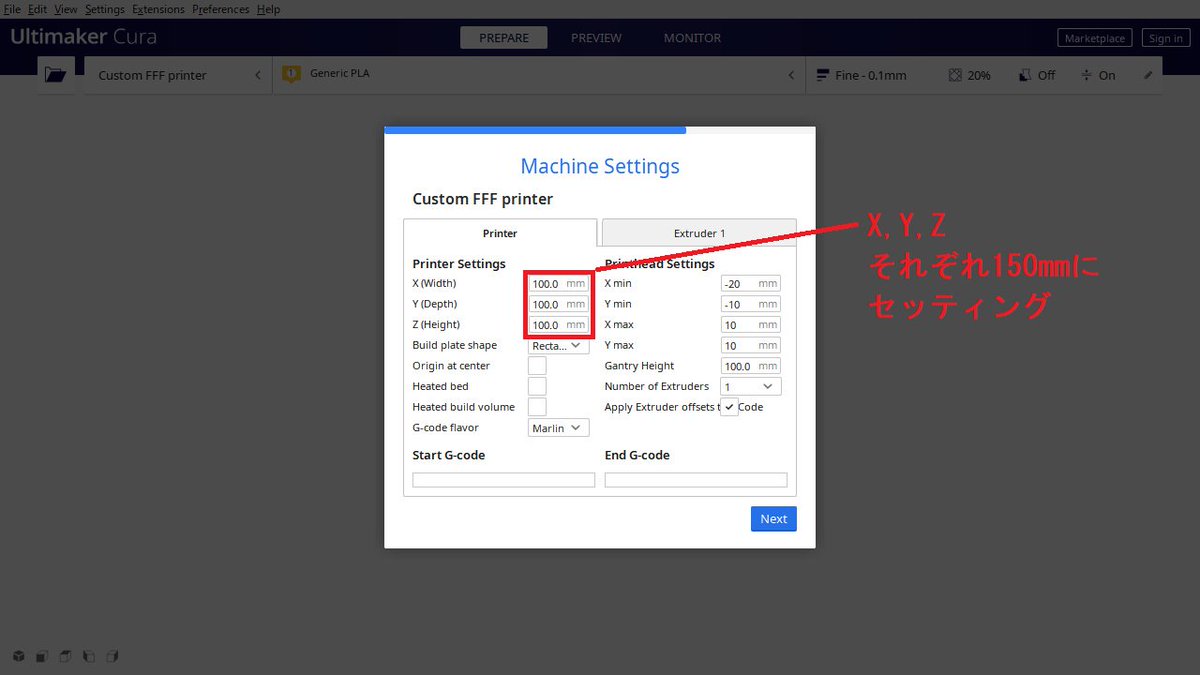Click the adhesion On icon
The width and height of the screenshot is (1200, 675).
1087,75
